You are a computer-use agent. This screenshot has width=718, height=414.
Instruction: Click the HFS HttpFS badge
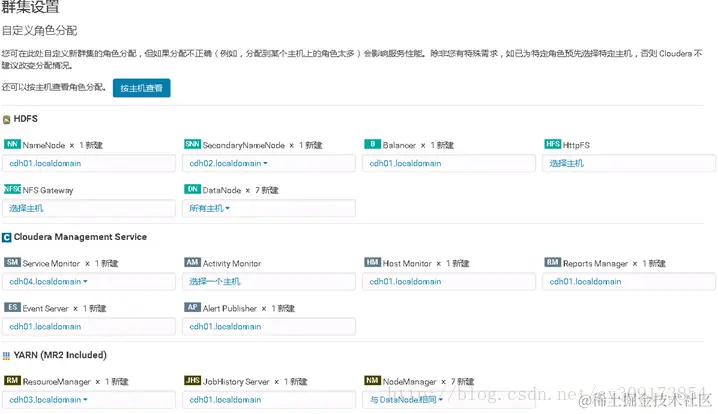(553, 144)
